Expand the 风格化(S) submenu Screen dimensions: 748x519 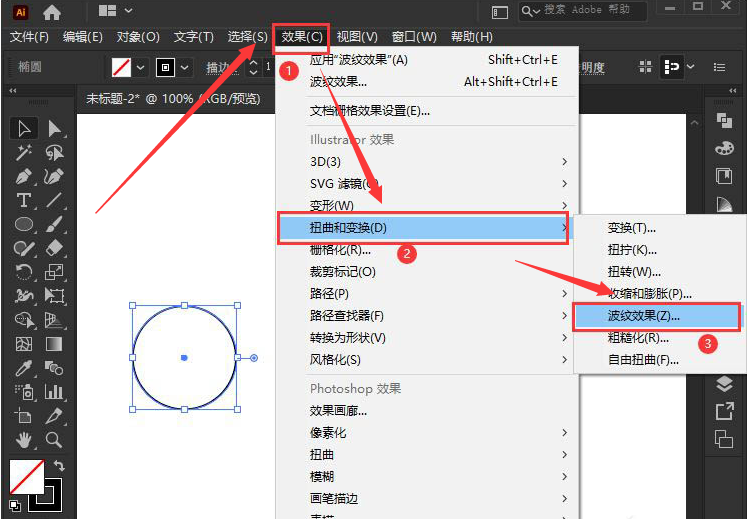pos(564,359)
